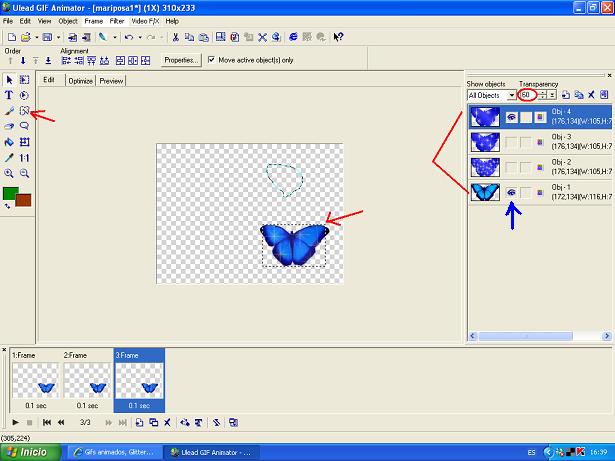Click the Open file folder icon
615x461 pixels.
26,37
